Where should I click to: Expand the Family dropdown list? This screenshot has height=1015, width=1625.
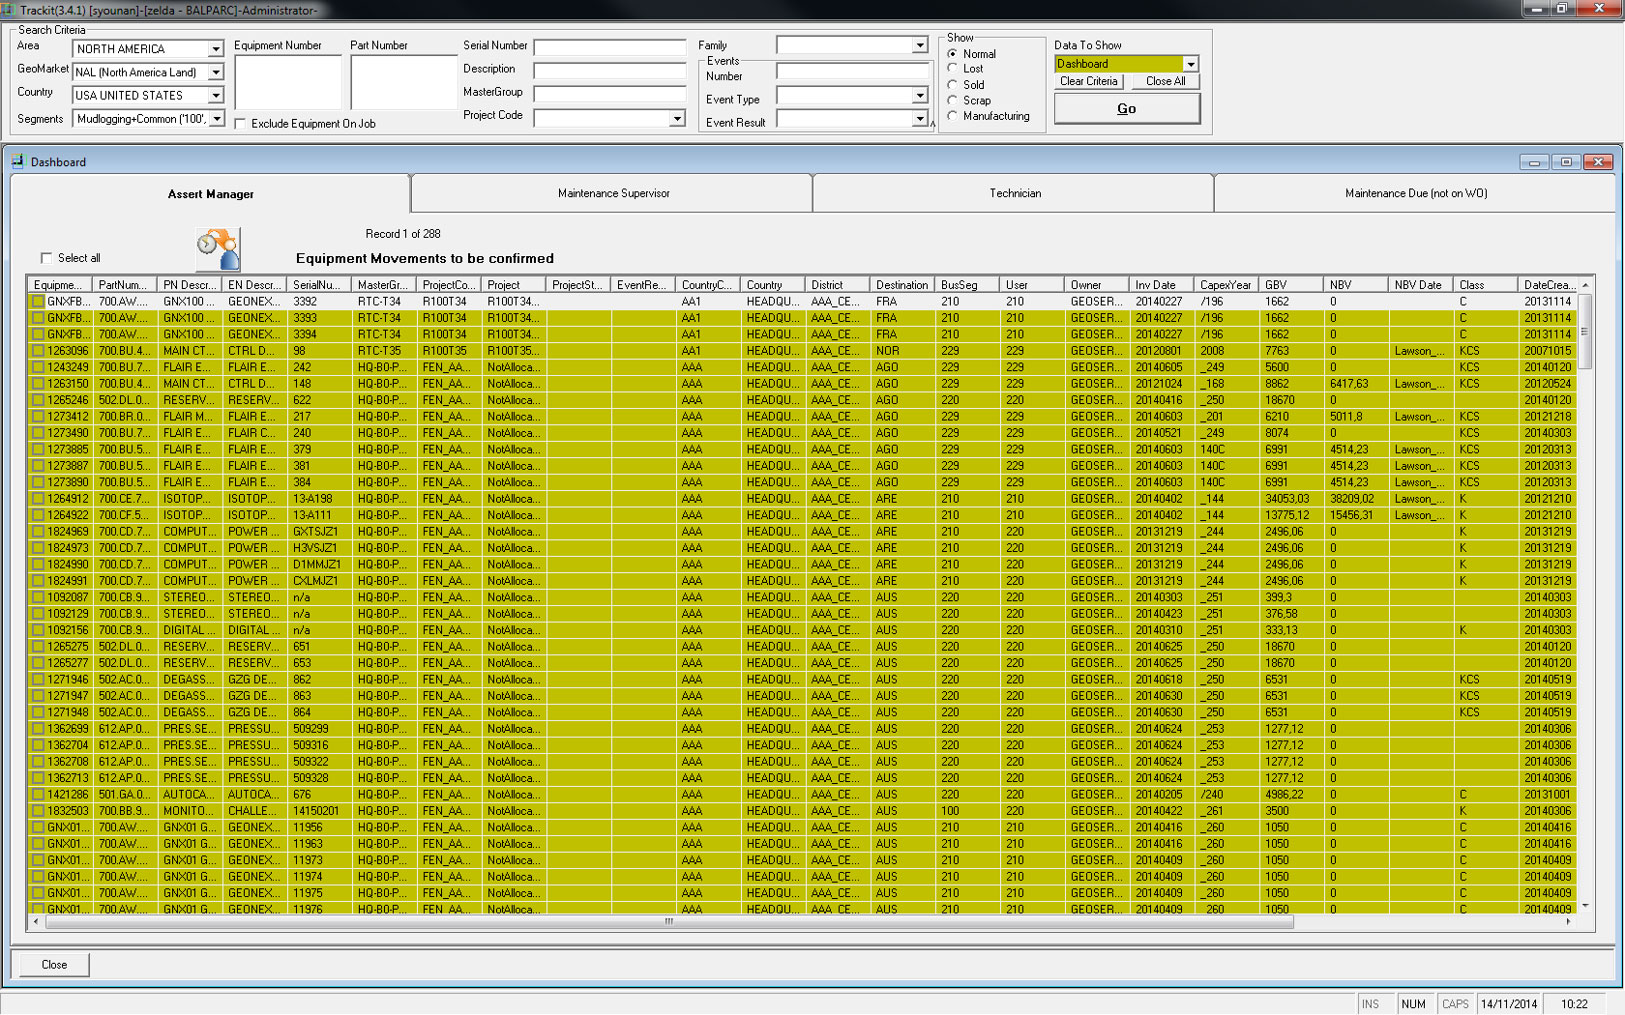[919, 45]
